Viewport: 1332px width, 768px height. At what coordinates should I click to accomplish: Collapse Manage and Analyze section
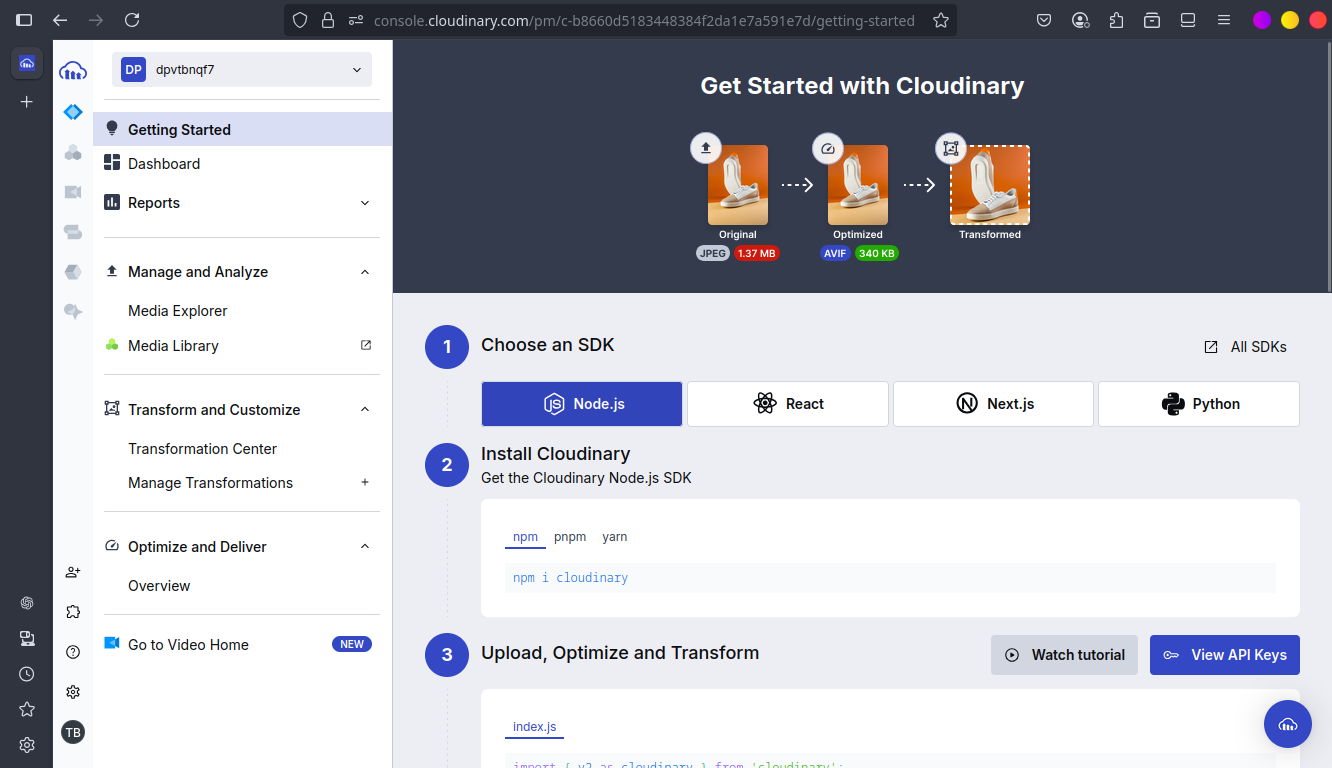click(x=365, y=272)
